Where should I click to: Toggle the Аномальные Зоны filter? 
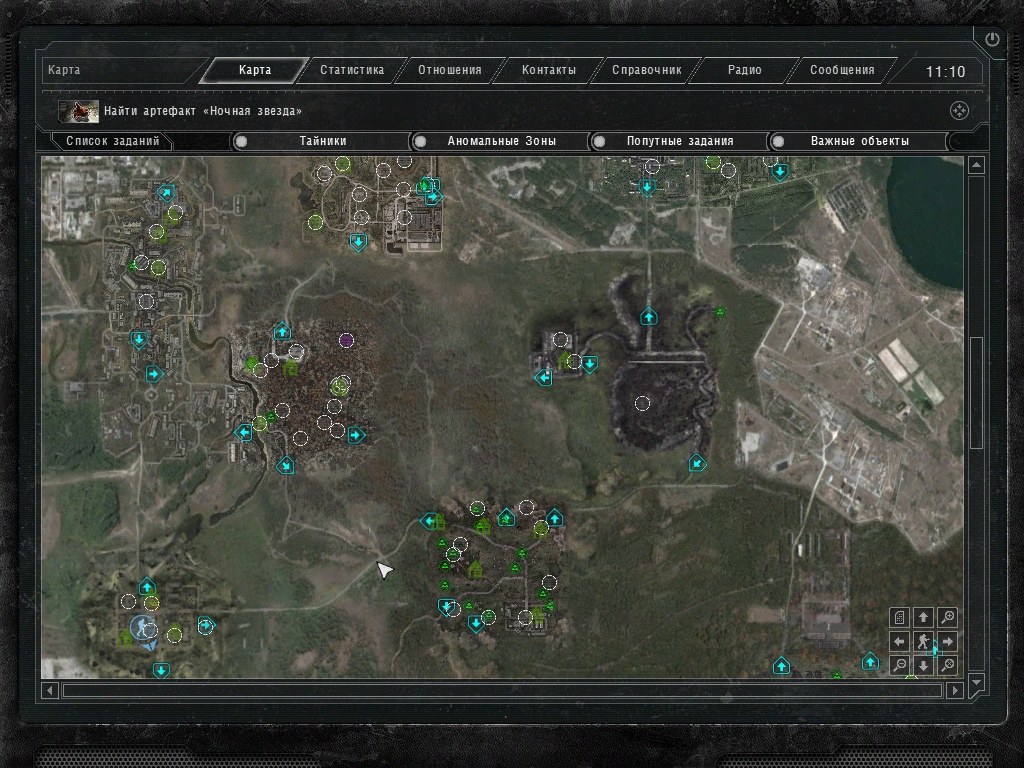(502, 141)
